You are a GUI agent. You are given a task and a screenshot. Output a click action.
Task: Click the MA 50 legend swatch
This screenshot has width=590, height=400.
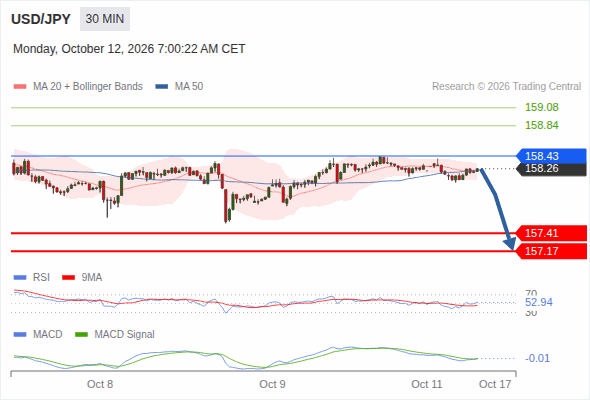(x=162, y=87)
